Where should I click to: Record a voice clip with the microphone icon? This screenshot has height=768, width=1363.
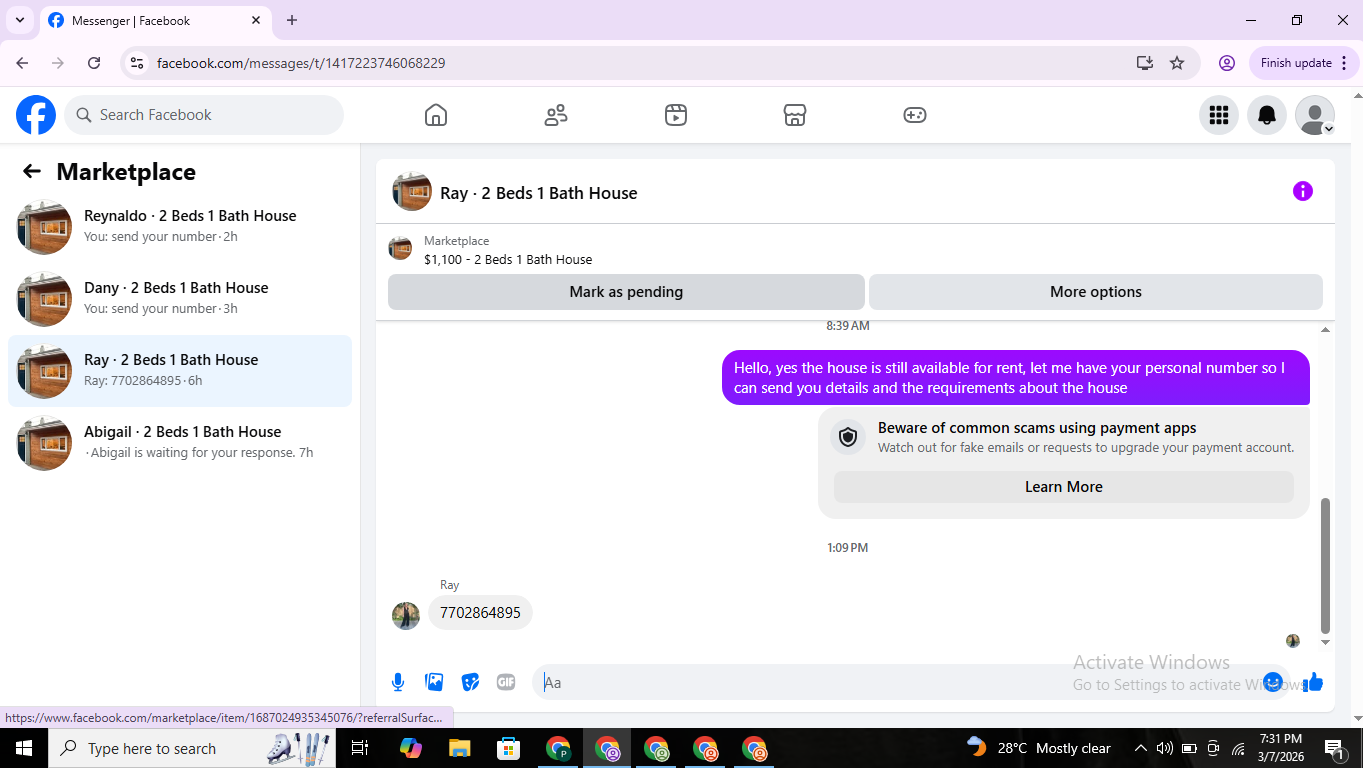point(398,682)
